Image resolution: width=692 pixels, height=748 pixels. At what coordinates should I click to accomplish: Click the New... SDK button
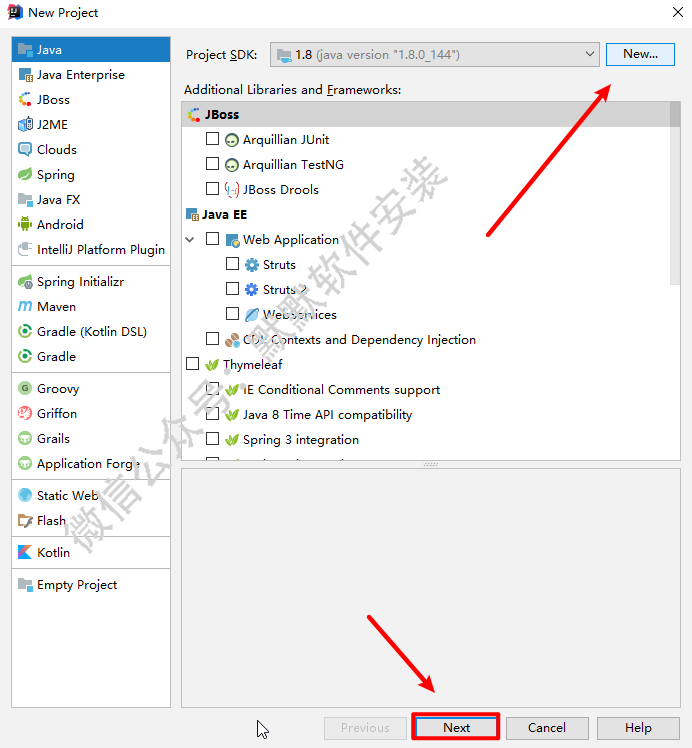coord(640,54)
